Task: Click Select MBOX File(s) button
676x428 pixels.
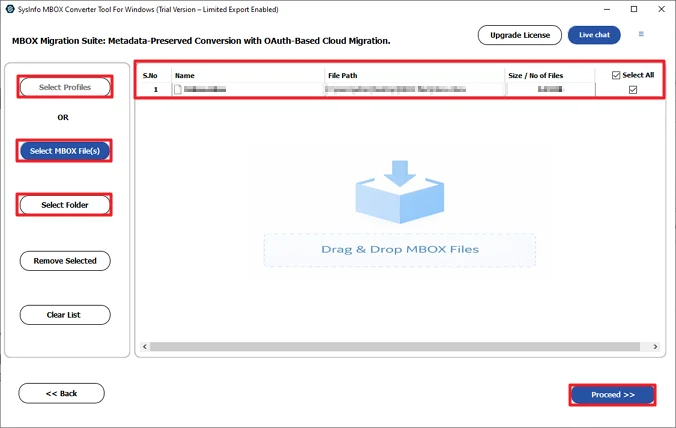Action: (x=65, y=151)
